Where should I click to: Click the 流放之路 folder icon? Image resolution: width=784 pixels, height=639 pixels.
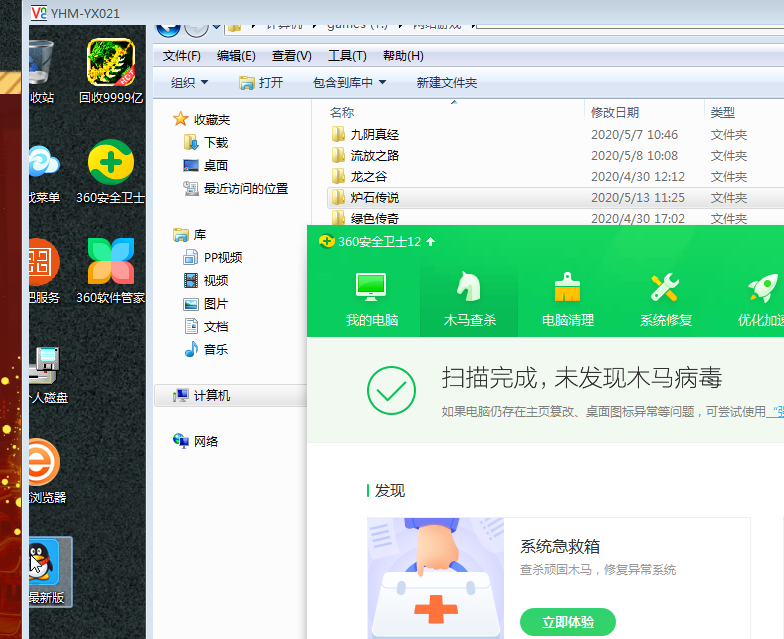point(338,155)
